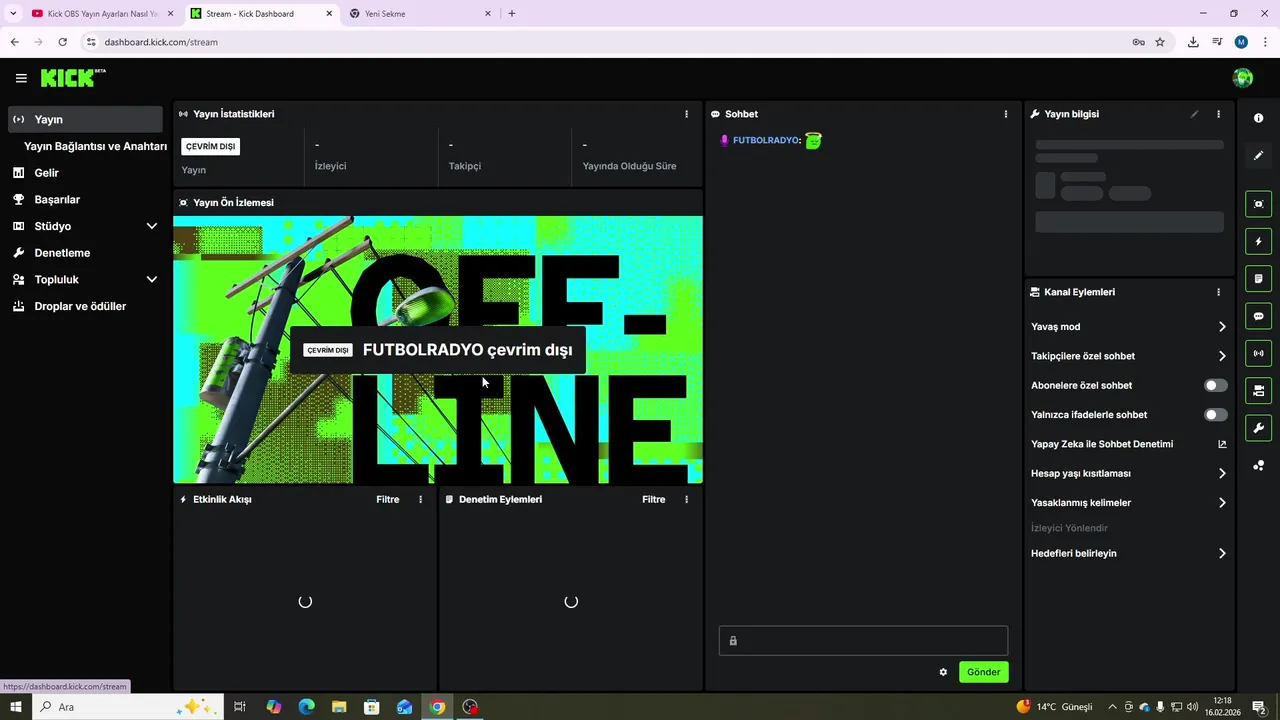1280x720 pixels.
Task: Open the Denetim Eylemleri Filtre dropdown
Action: tap(654, 499)
